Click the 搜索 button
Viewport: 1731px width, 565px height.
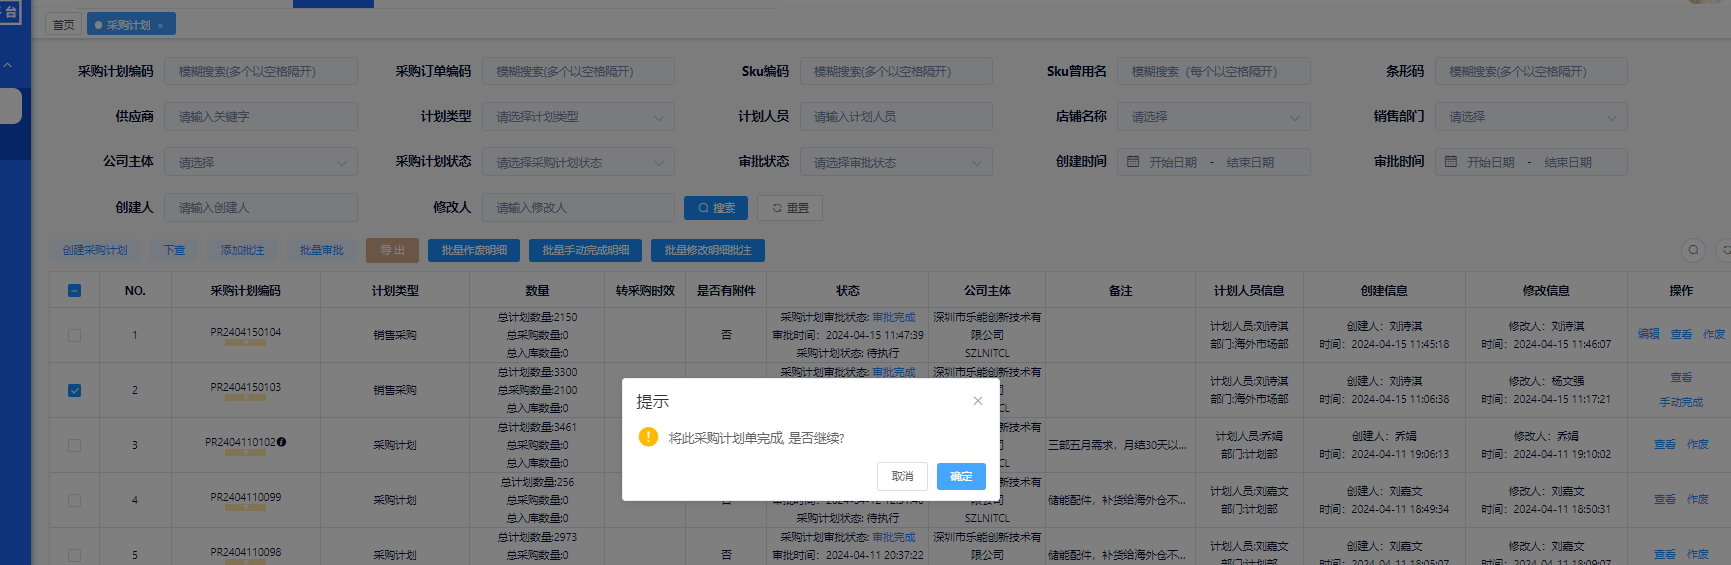[x=716, y=208]
